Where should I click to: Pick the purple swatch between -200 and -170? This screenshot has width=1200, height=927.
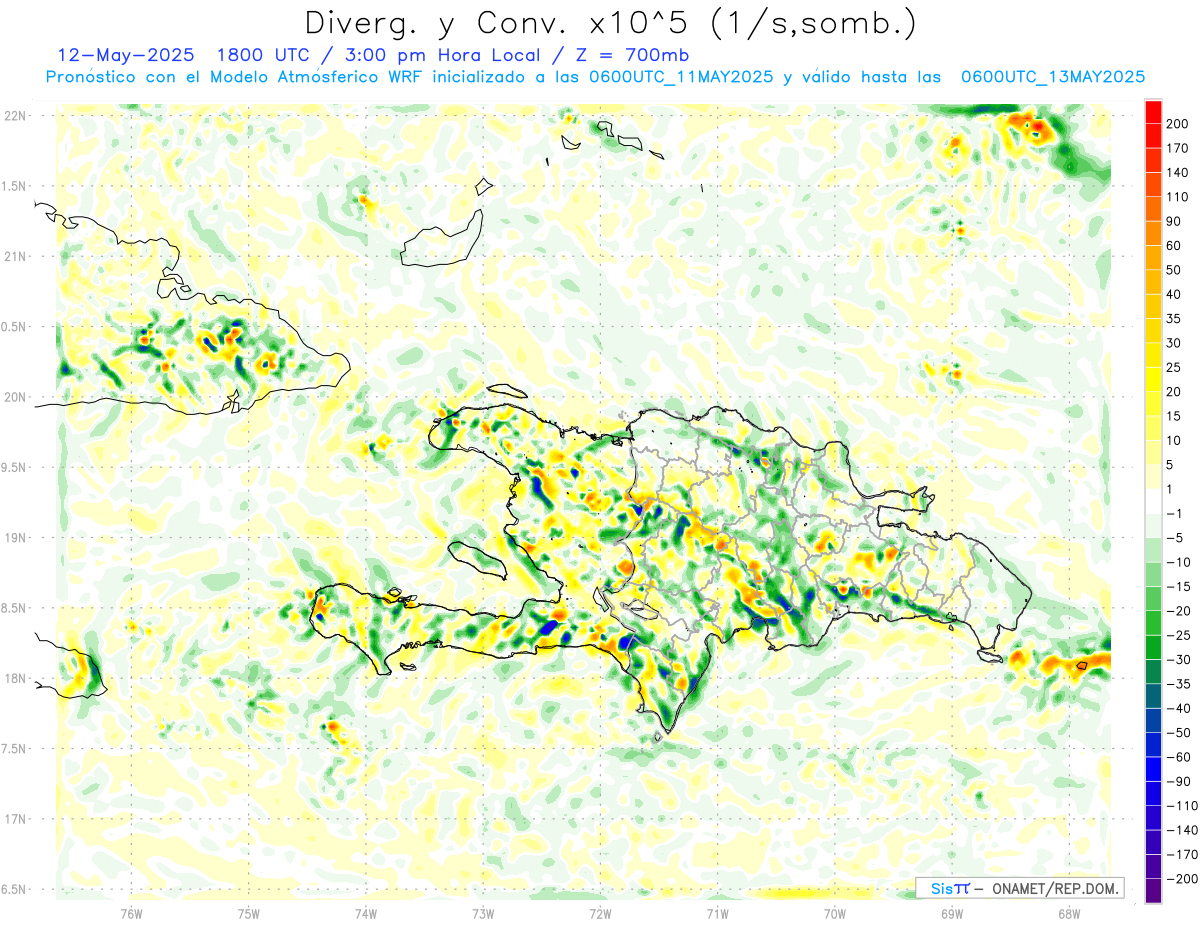[1154, 867]
